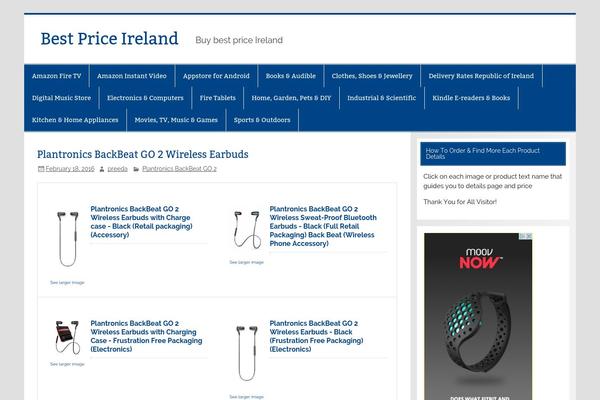This screenshot has width=600, height=400.
Task: Click the Charge case retail earbuds thumbnail
Action: [67, 238]
